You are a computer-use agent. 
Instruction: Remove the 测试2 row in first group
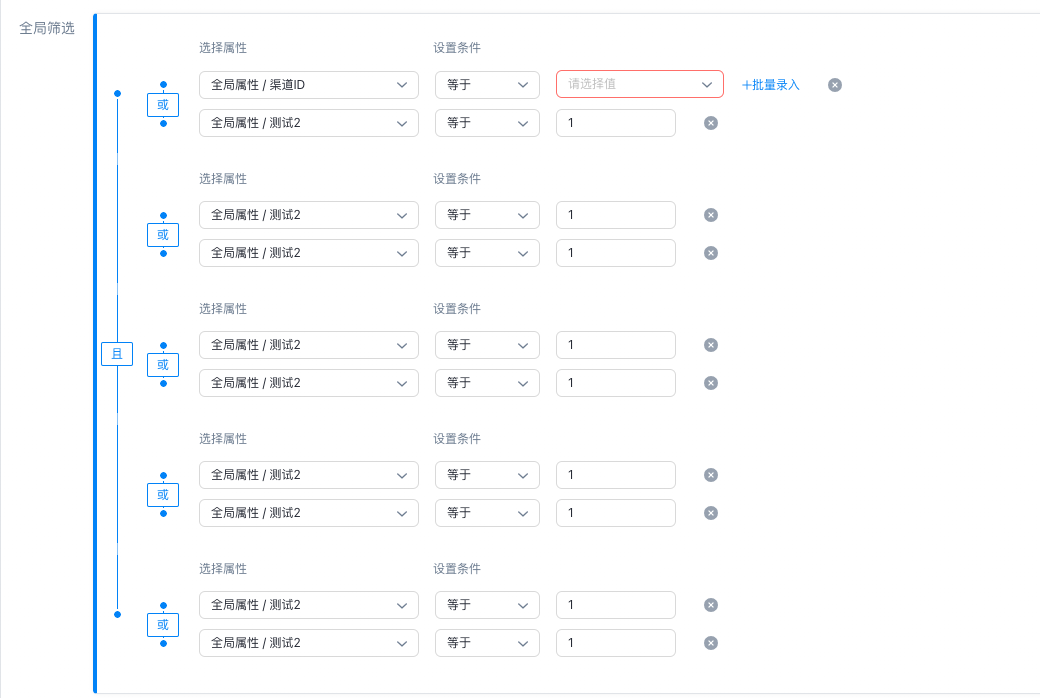(x=710, y=123)
